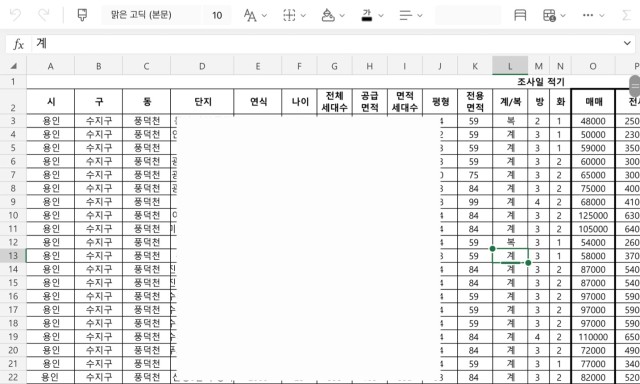The height and width of the screenshot is (384, 640).
Task: Open the font size formatting icon
Action: pyautogui.click(x=250, y=16)
